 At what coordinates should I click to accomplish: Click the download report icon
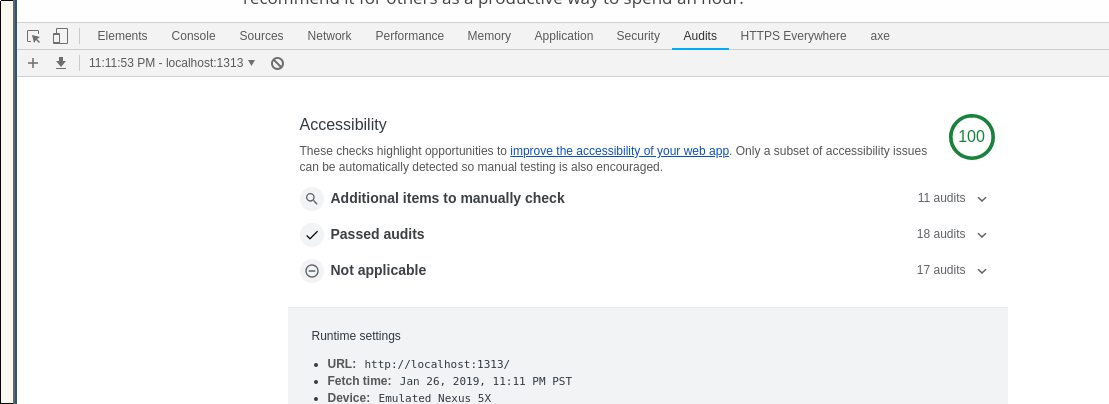pyautogui.click(x=61, y=63)
